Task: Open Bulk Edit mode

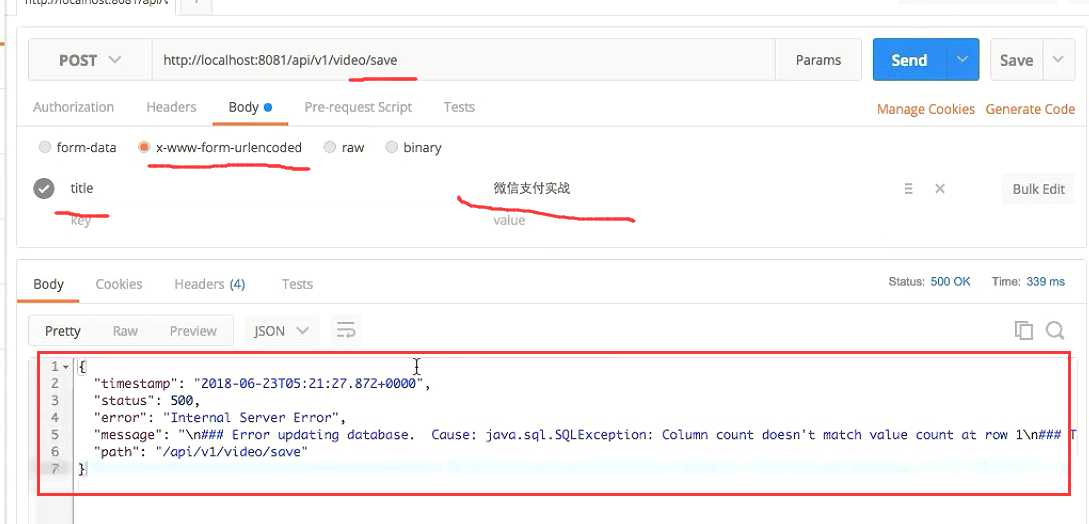Action: tap(1038, 189)
